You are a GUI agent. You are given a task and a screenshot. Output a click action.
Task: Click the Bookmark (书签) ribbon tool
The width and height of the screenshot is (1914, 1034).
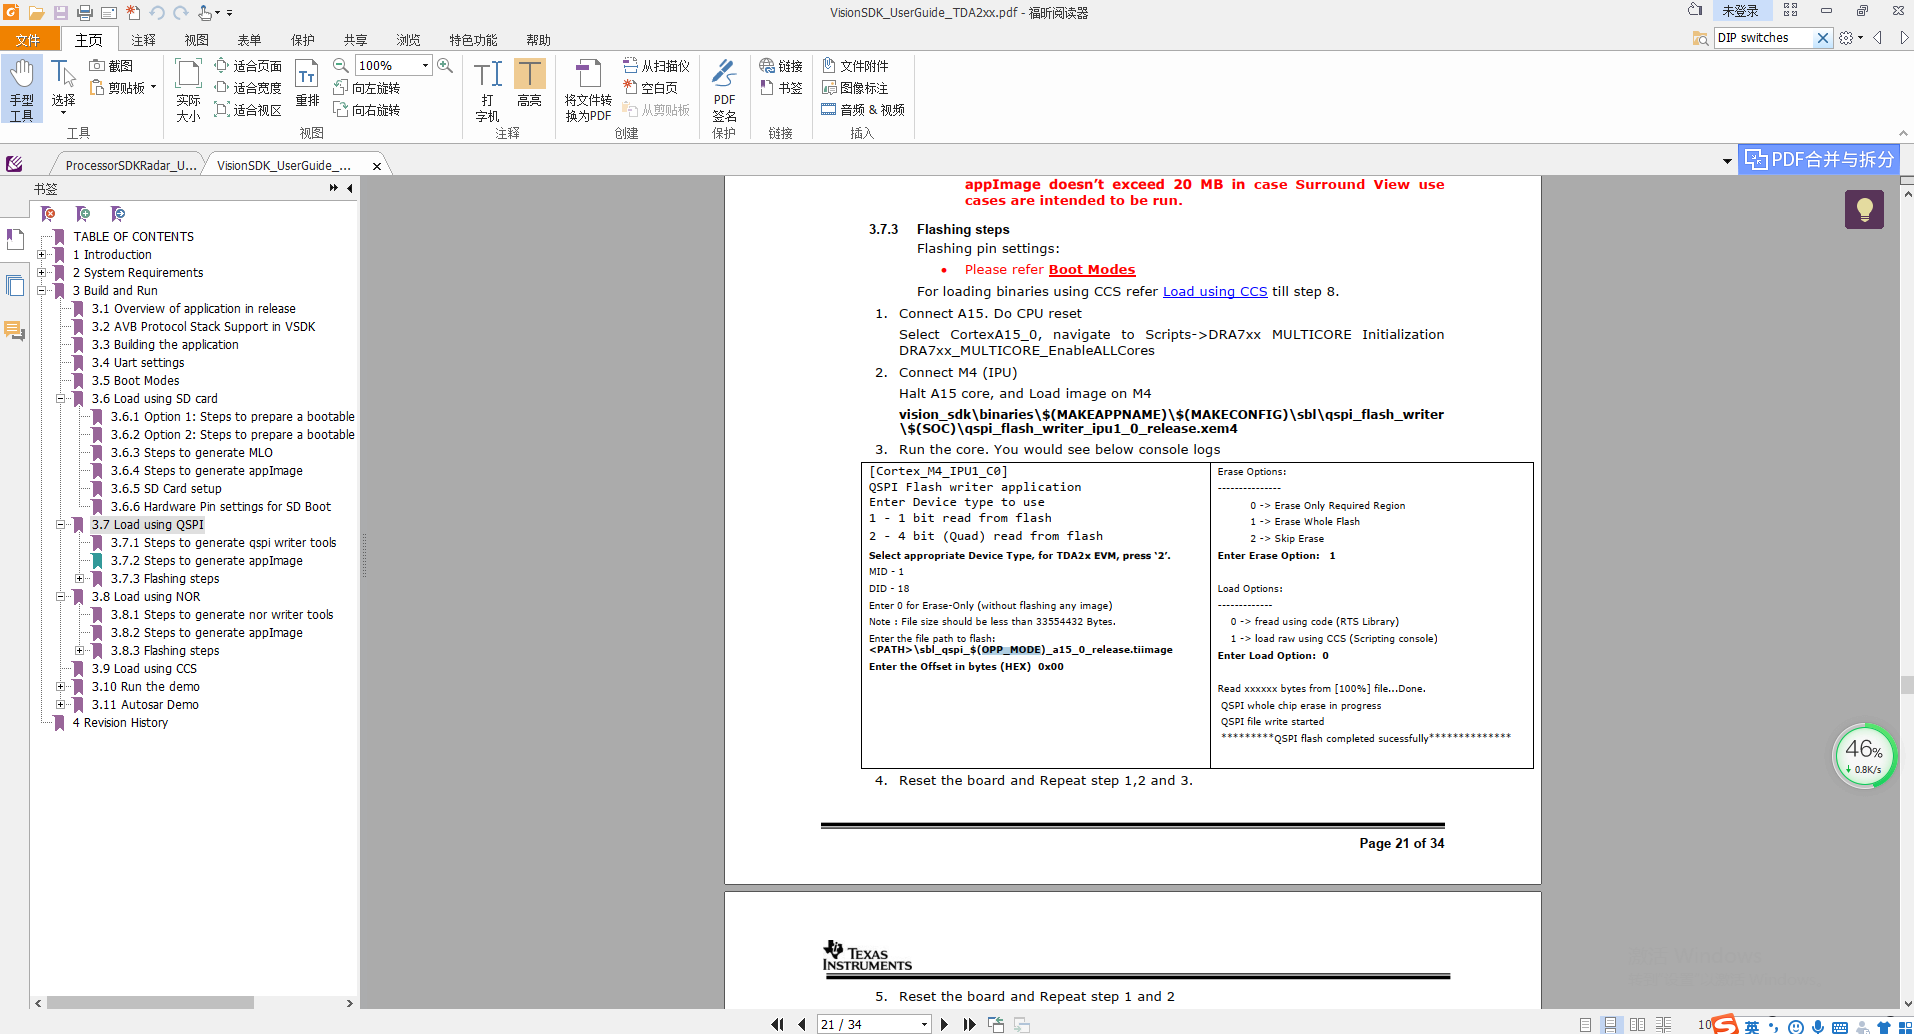[x=781, y=88]
